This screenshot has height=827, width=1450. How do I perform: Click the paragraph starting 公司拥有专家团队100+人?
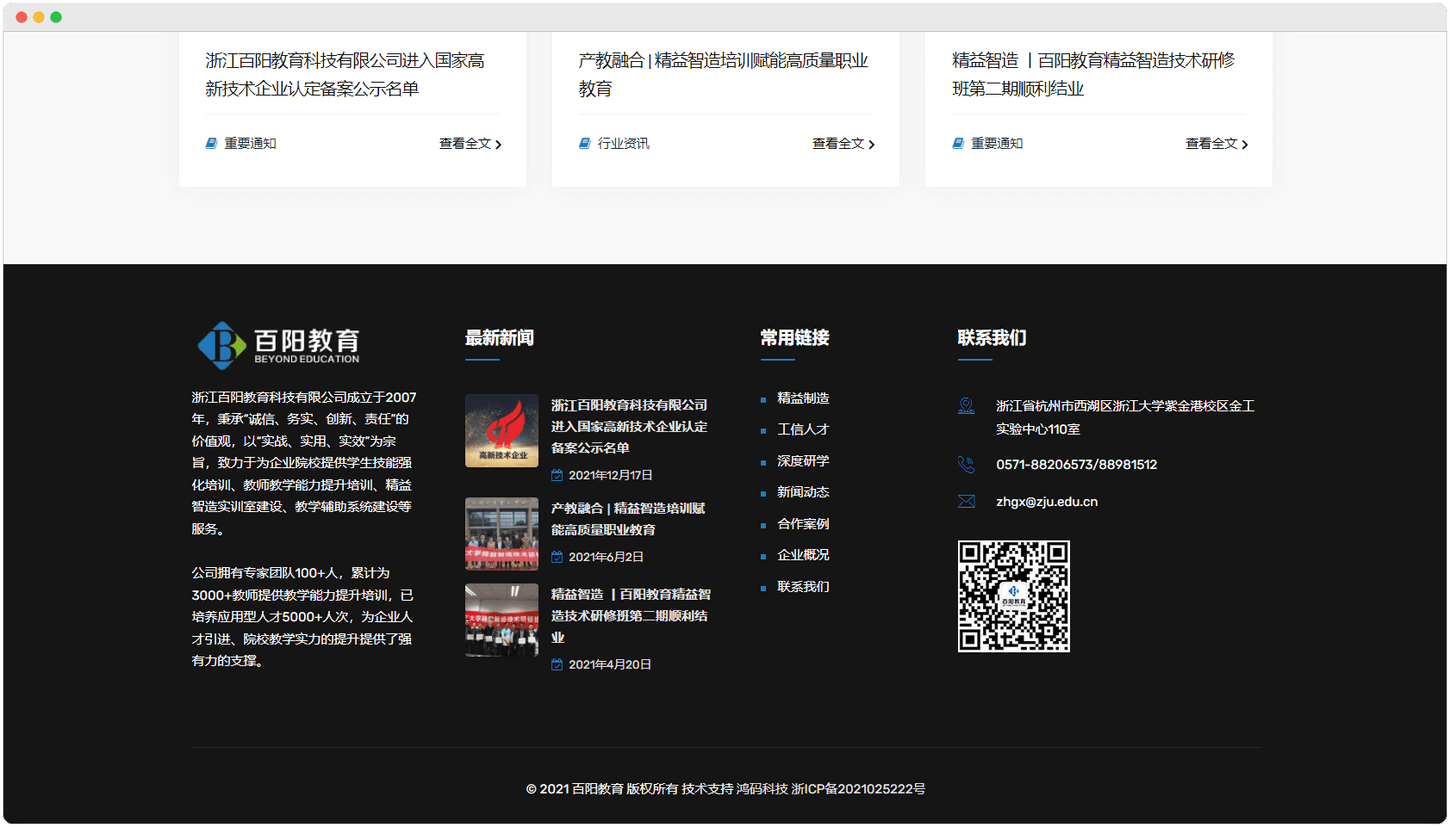coord(302,617)
